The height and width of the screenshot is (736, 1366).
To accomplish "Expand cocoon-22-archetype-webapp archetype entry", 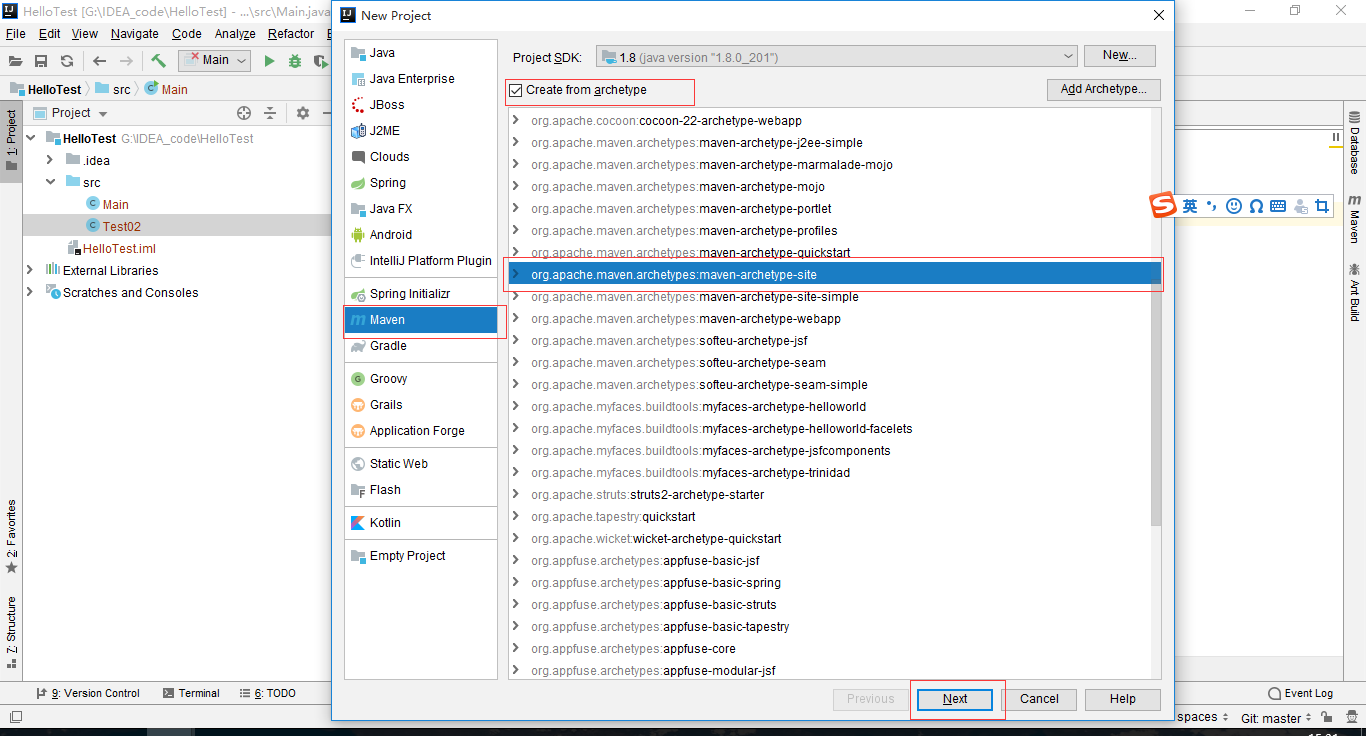I will 516,121.
